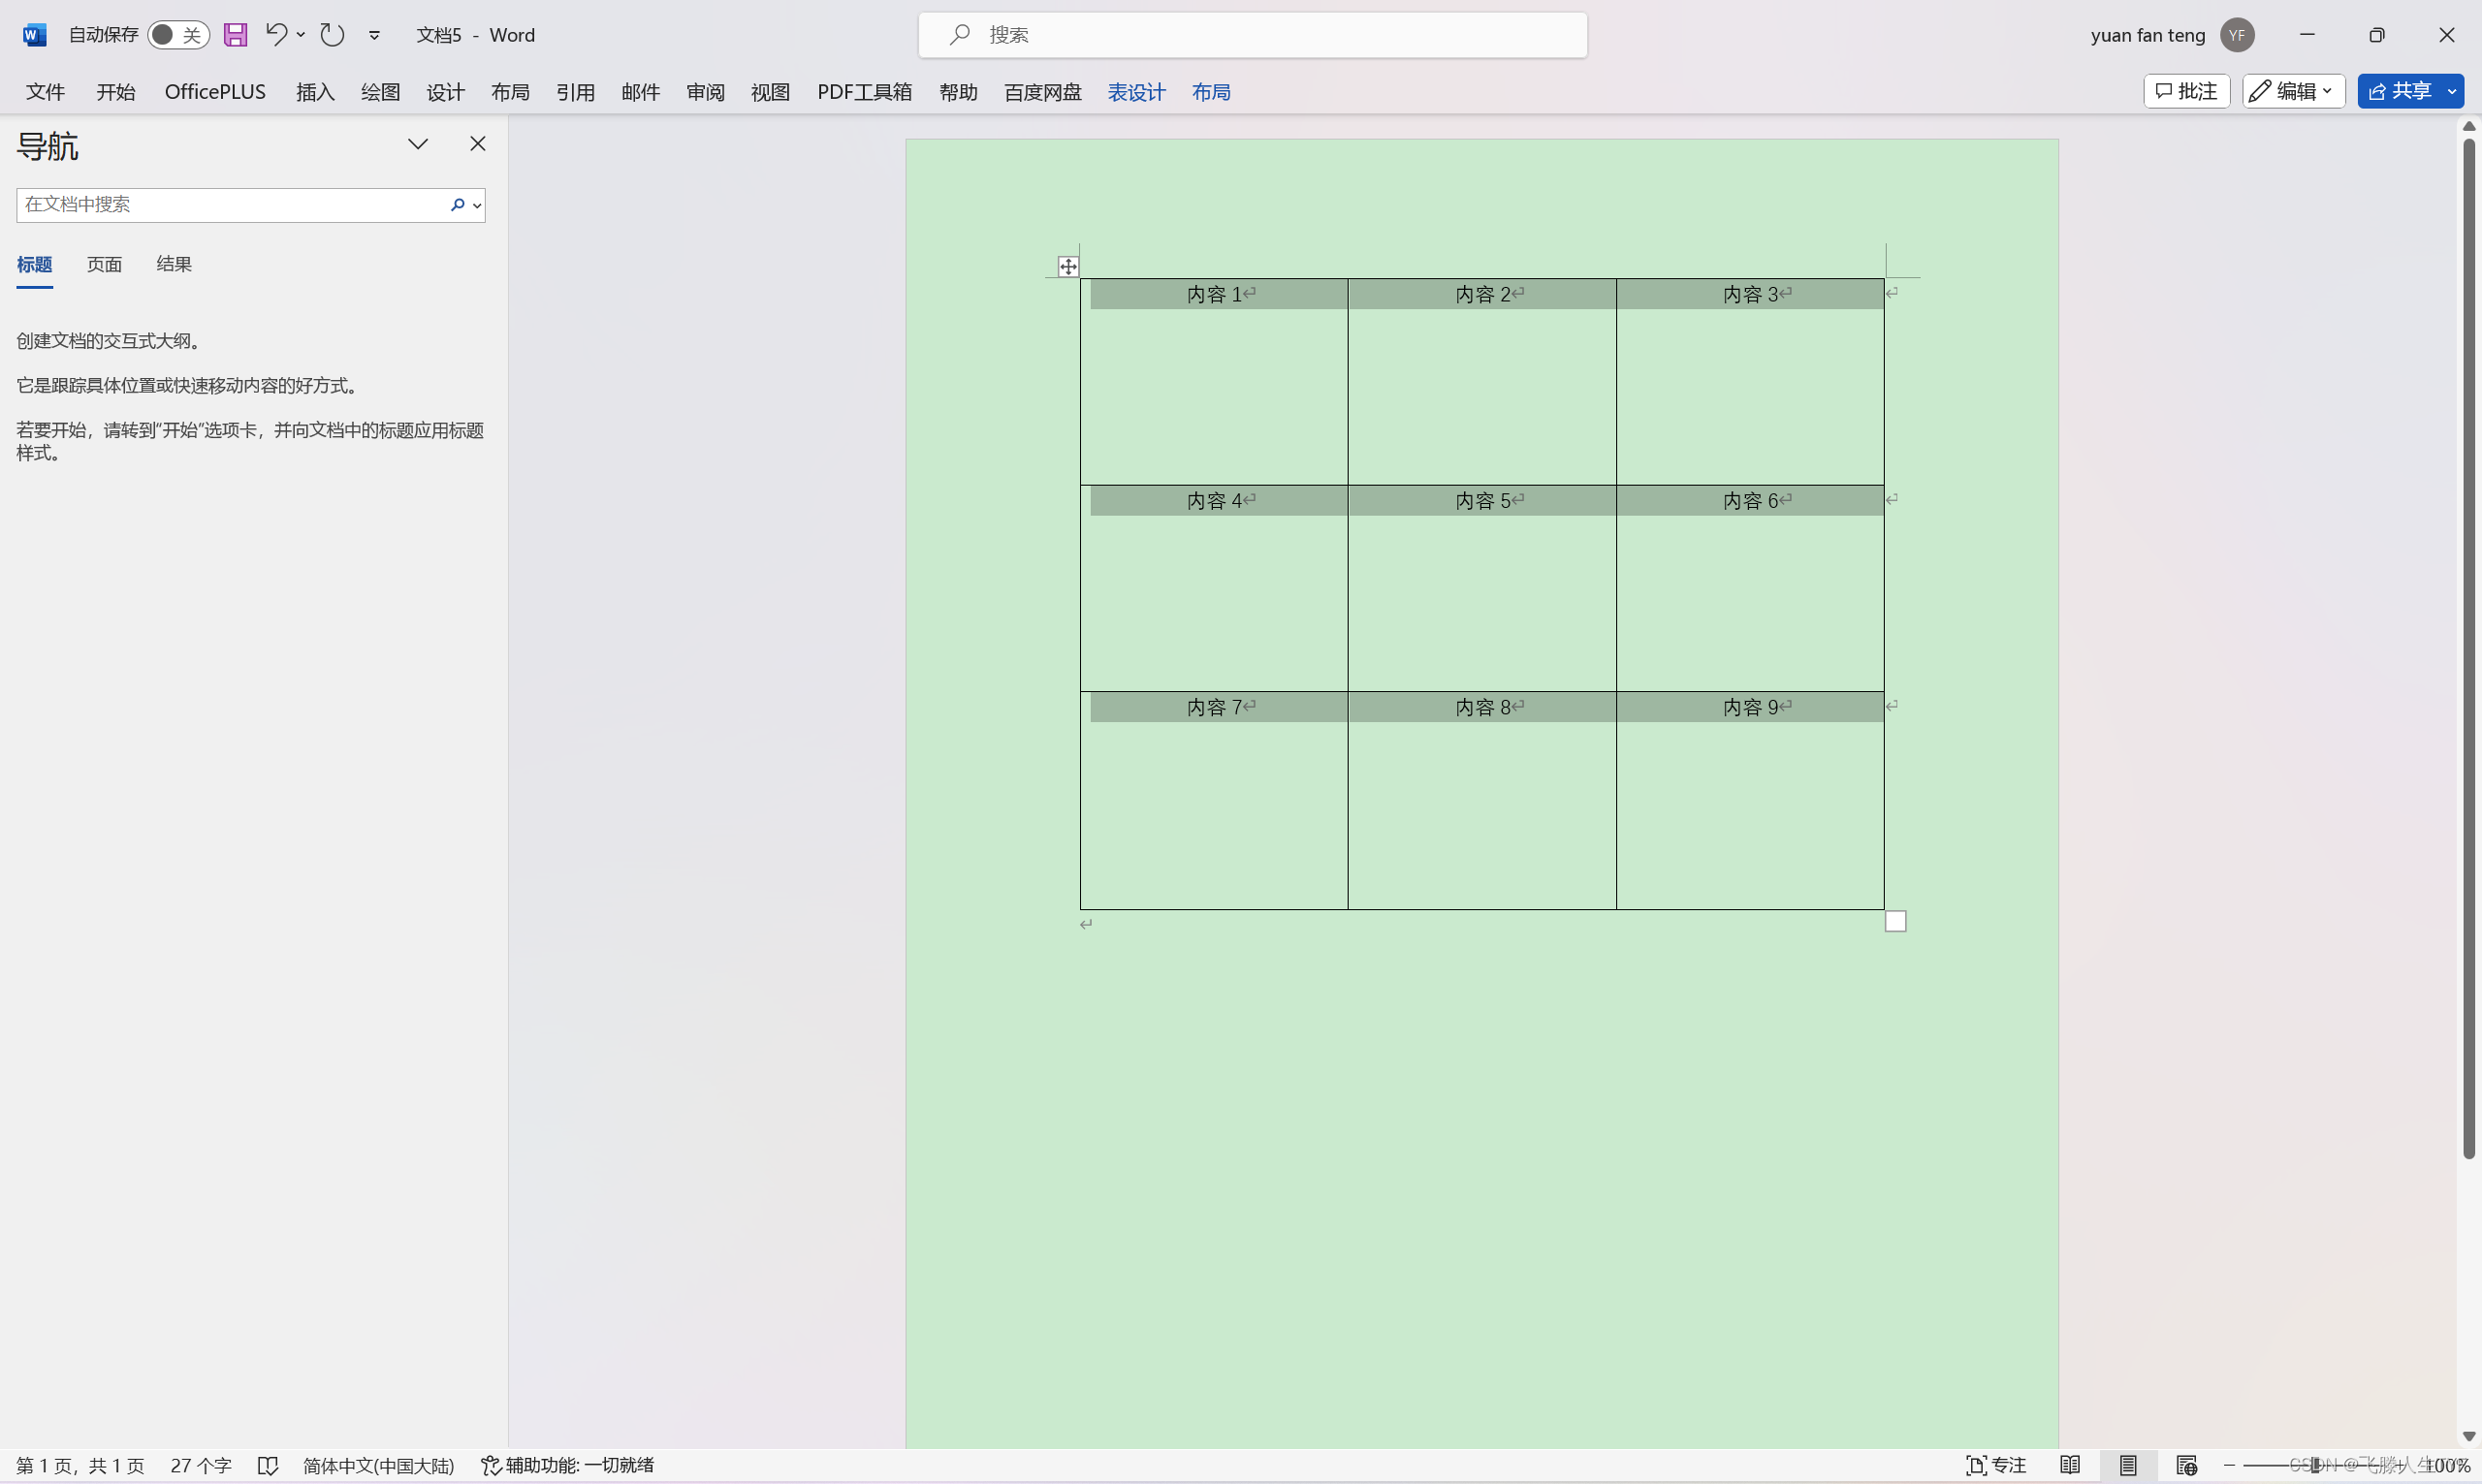This screenshot has height=1484, width=2482.
Task: Click the table move handle icon
Action: [x=1067, y=267]
